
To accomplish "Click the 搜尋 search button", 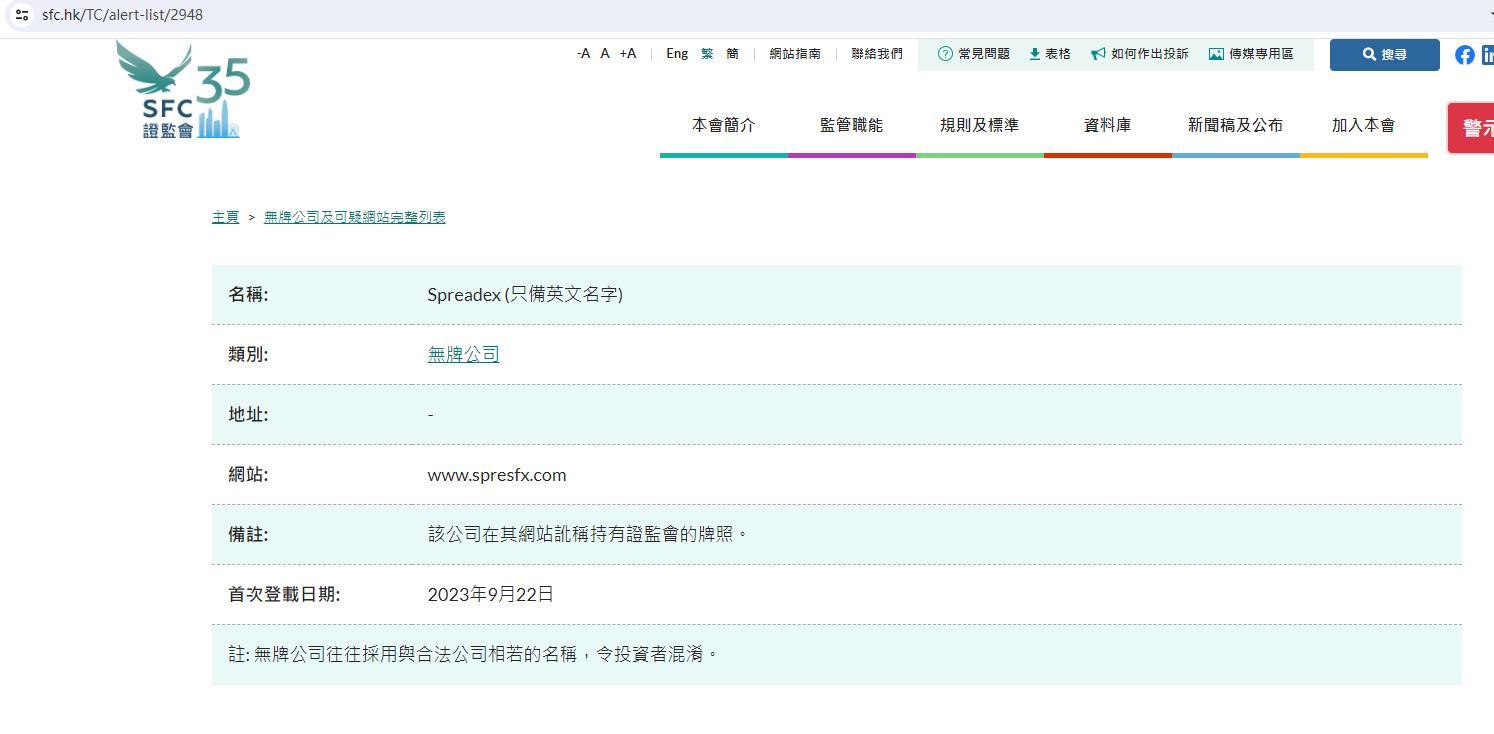I will (1384, 55).
